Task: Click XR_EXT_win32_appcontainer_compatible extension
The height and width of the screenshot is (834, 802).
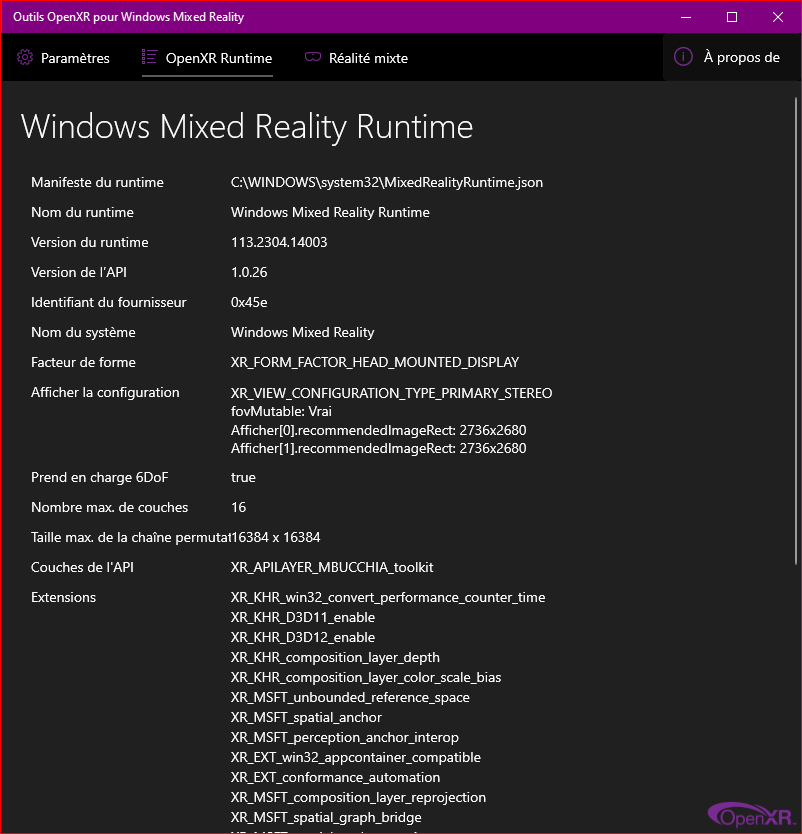Action: tap(355, 757)
